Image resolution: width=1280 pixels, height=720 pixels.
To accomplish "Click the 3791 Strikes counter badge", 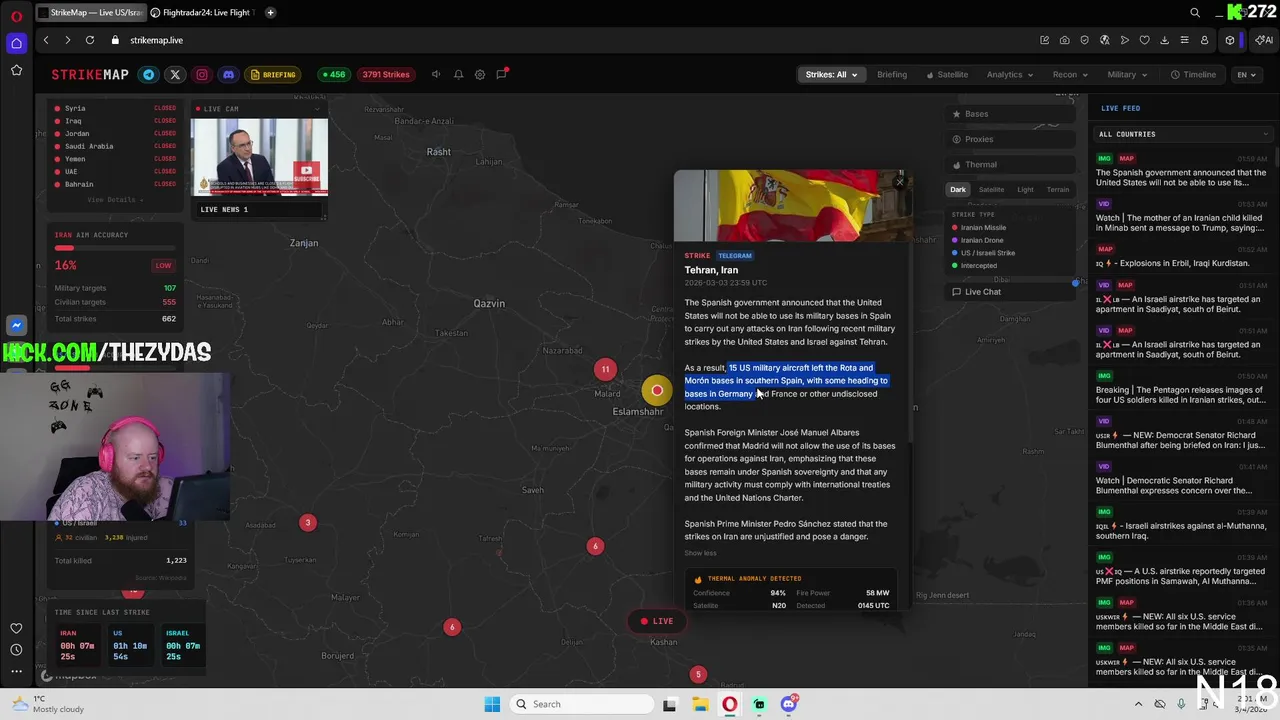I will [x=386, y=75].
